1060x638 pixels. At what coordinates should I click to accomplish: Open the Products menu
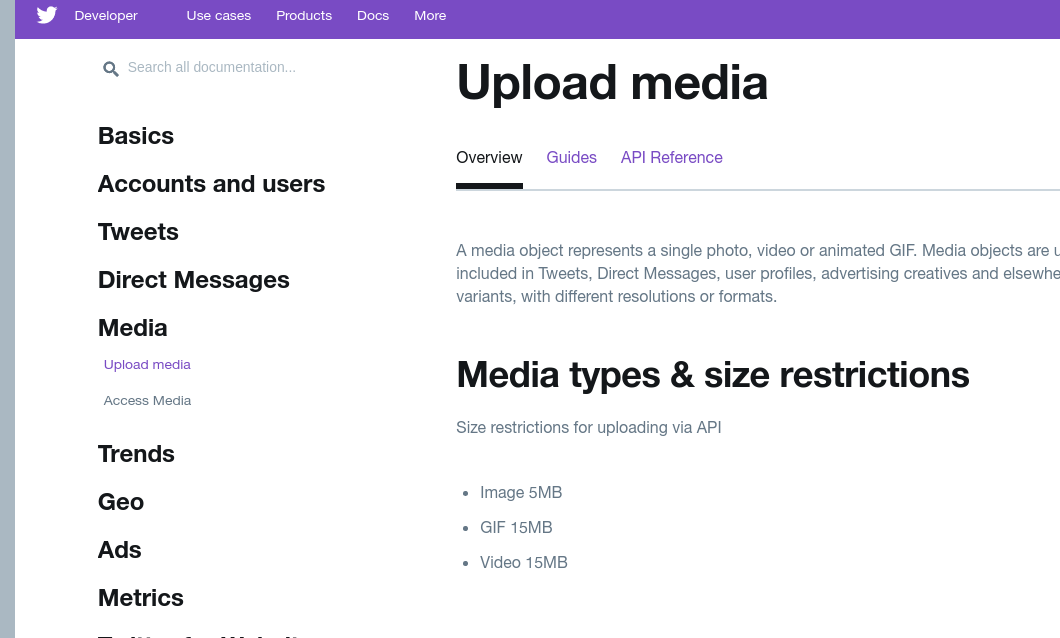coord(304,16)
